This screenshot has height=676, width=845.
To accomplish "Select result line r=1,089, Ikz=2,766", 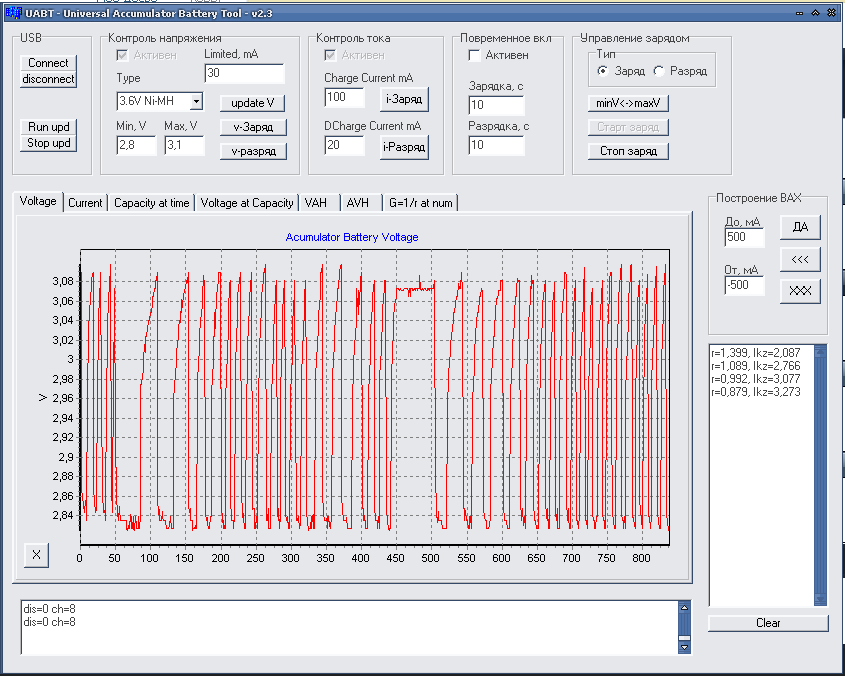I will (x=756, y=366).
